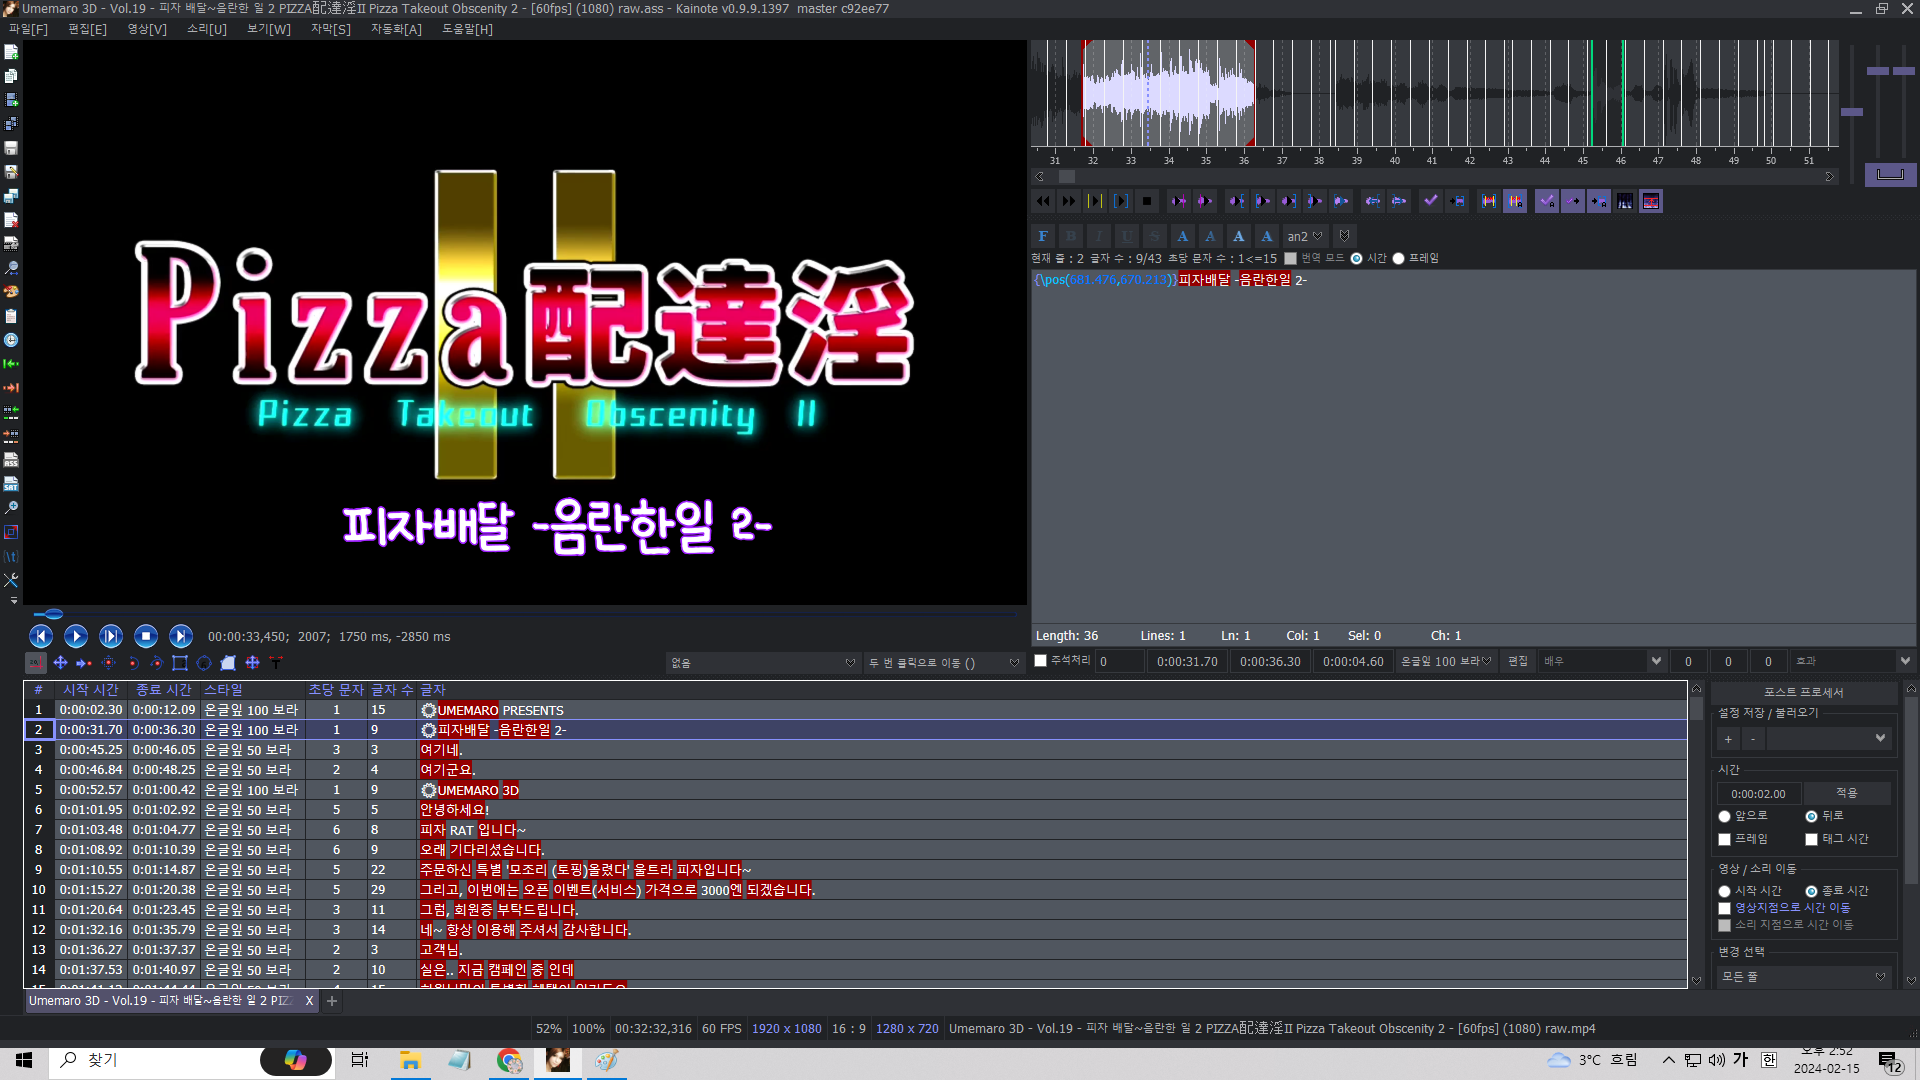Open the 모든 줄 selection dropdown
The height and width of the screenshot is (1080, 1920).
1803,977
